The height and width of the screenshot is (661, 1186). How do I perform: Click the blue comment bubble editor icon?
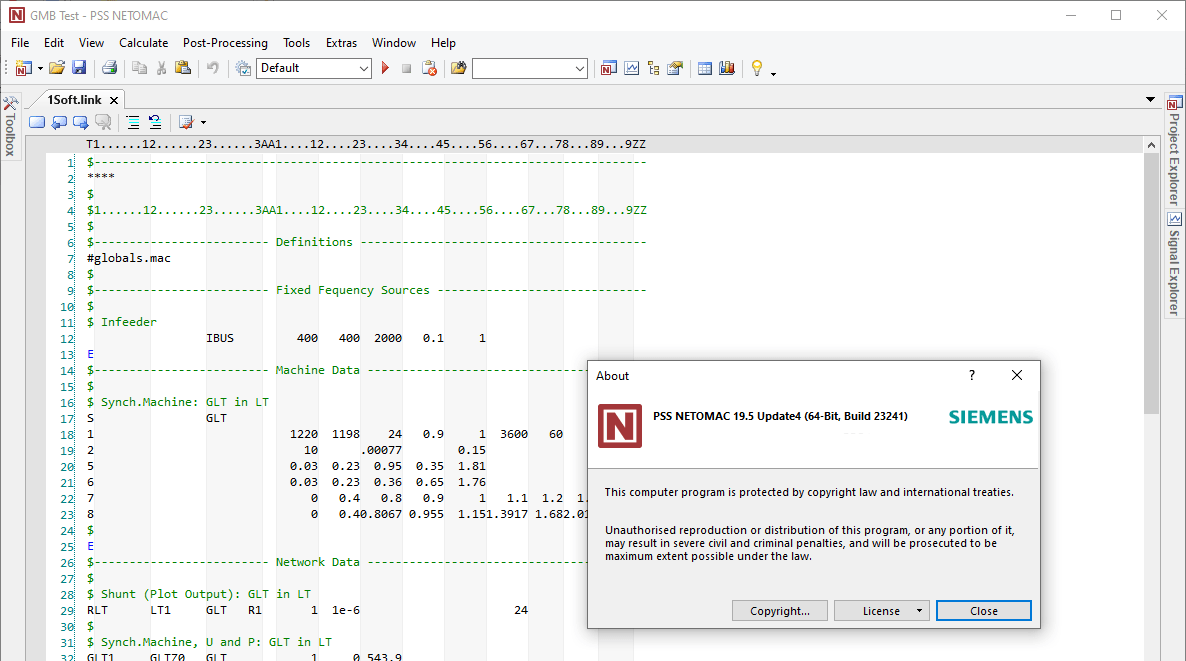point(36,122)
